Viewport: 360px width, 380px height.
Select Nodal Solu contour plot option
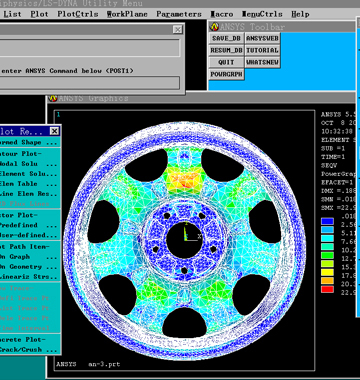(29, 164)
